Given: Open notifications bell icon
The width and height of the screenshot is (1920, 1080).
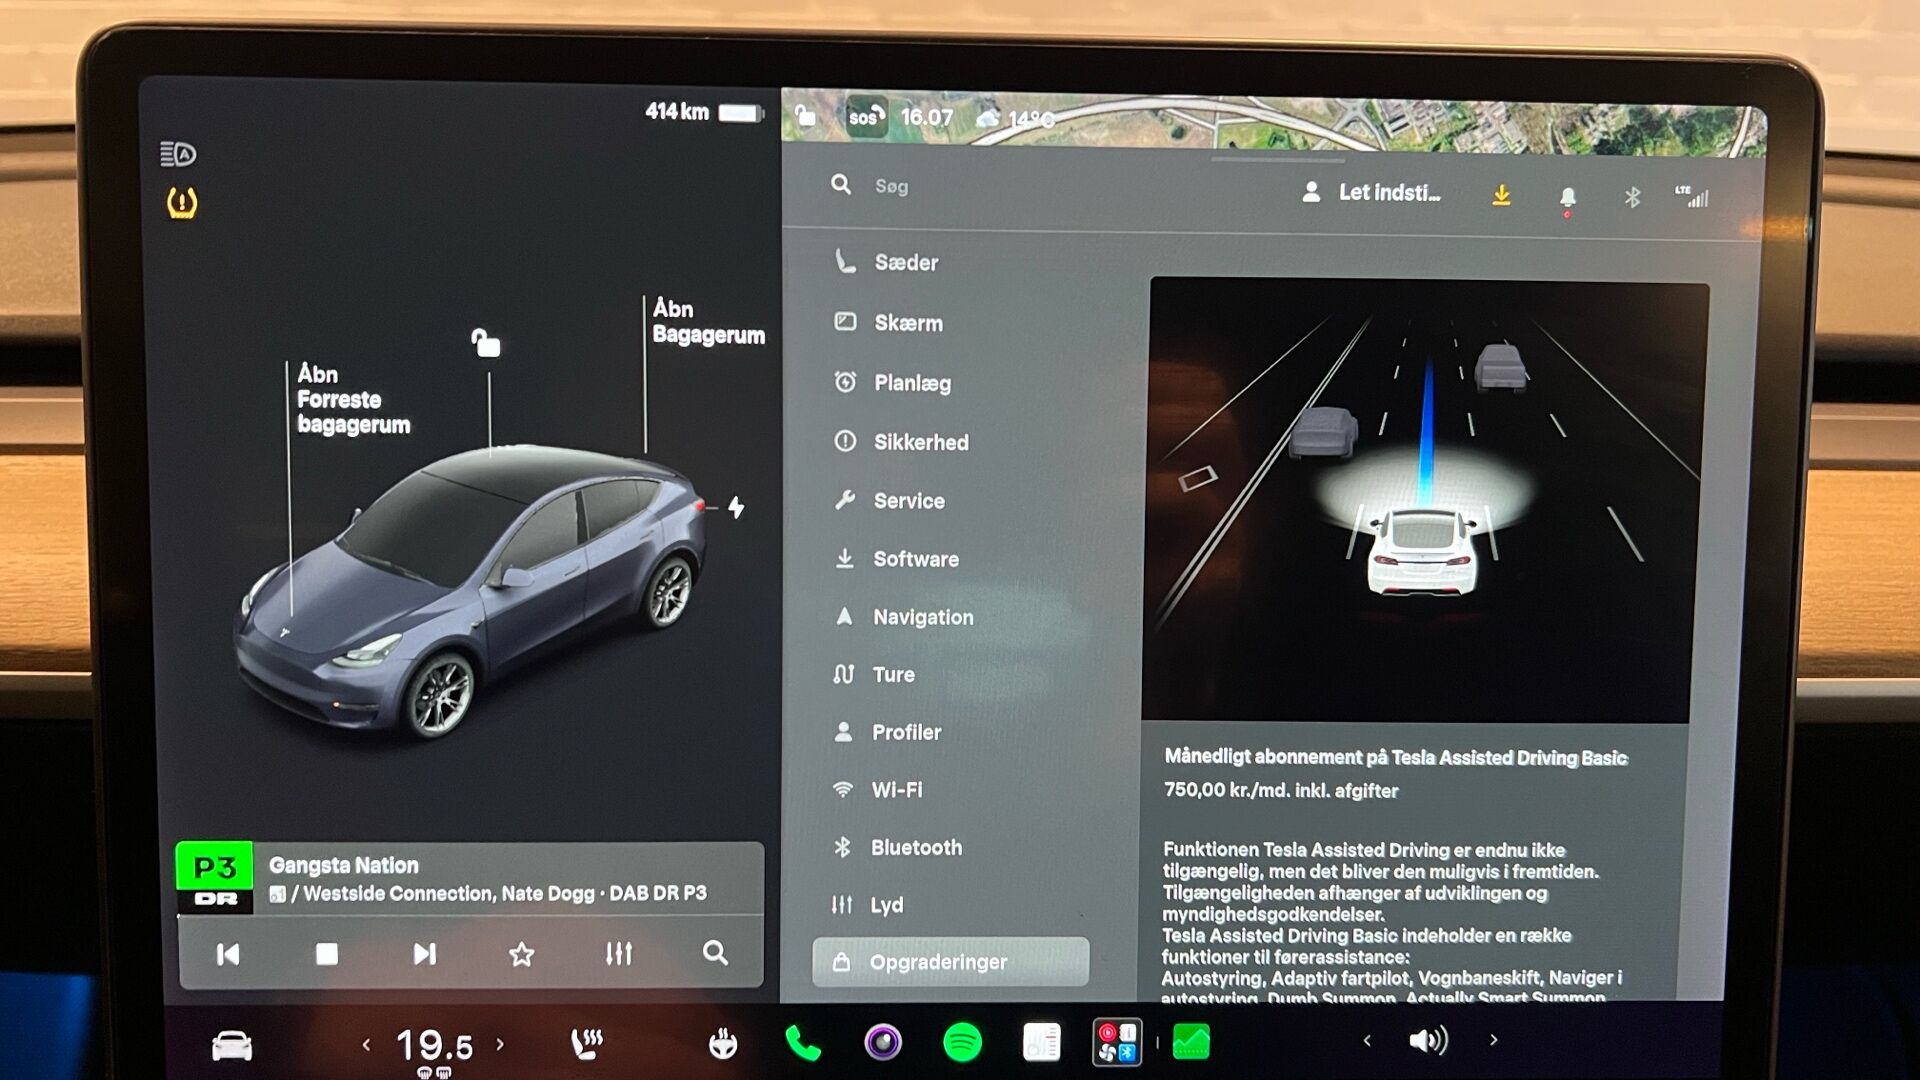Looking at the screenshot, I should (1567, 197).
